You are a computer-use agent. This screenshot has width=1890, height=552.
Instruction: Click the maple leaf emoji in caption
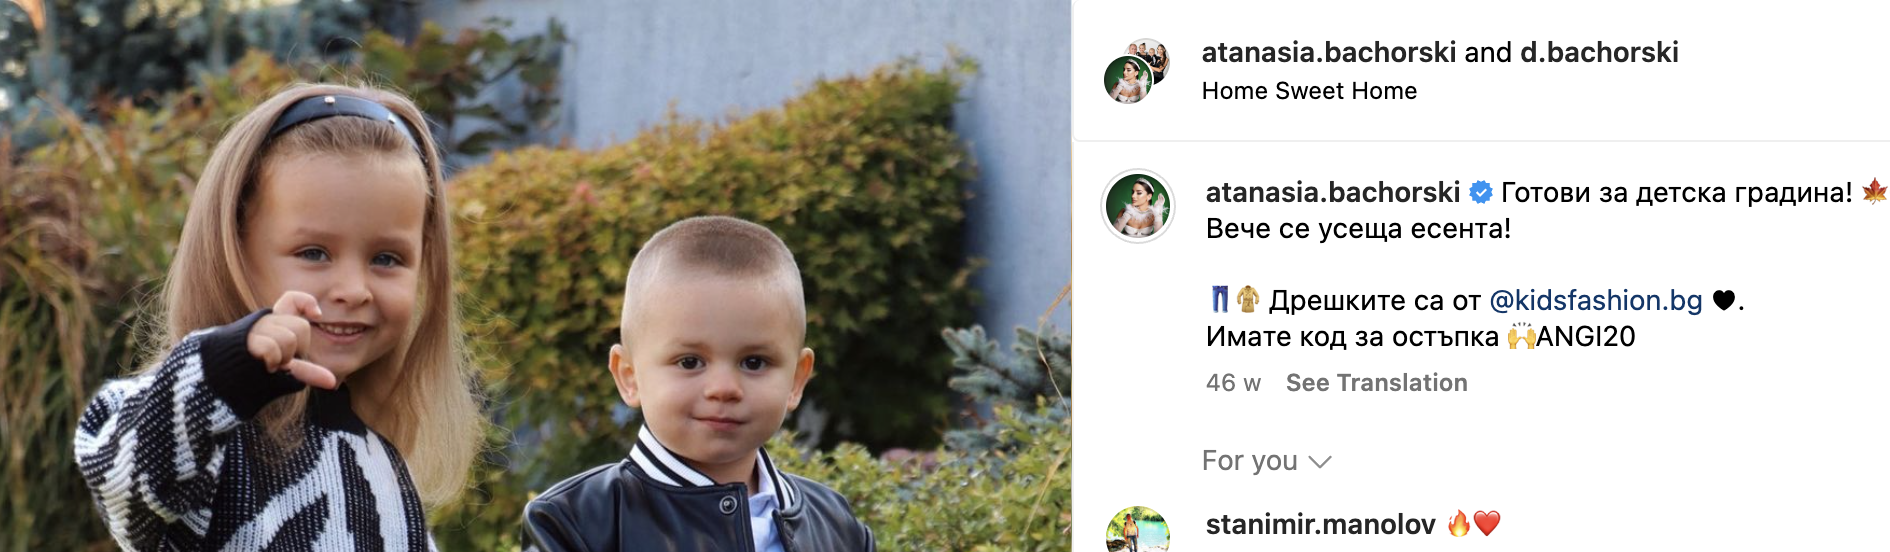point(1874,191)
